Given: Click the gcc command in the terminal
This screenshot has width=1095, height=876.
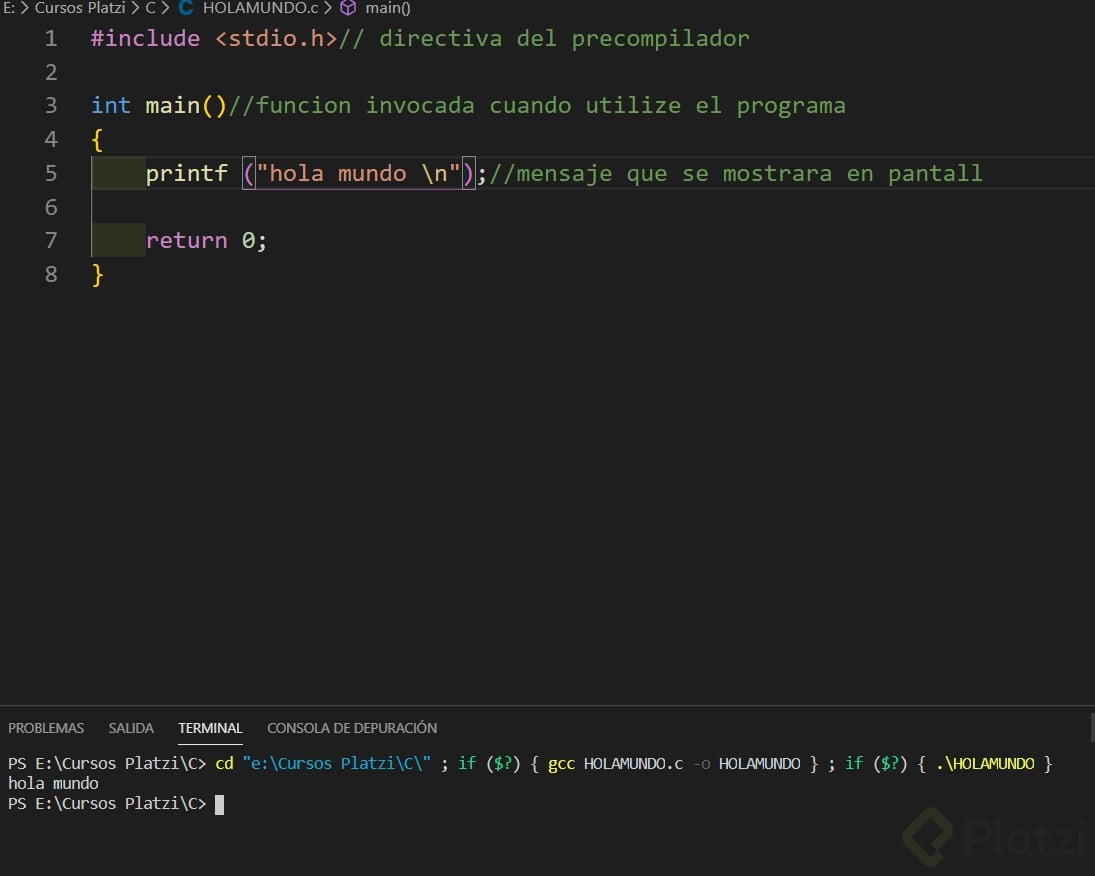Looking at the screenshot, I should (561, 763).
